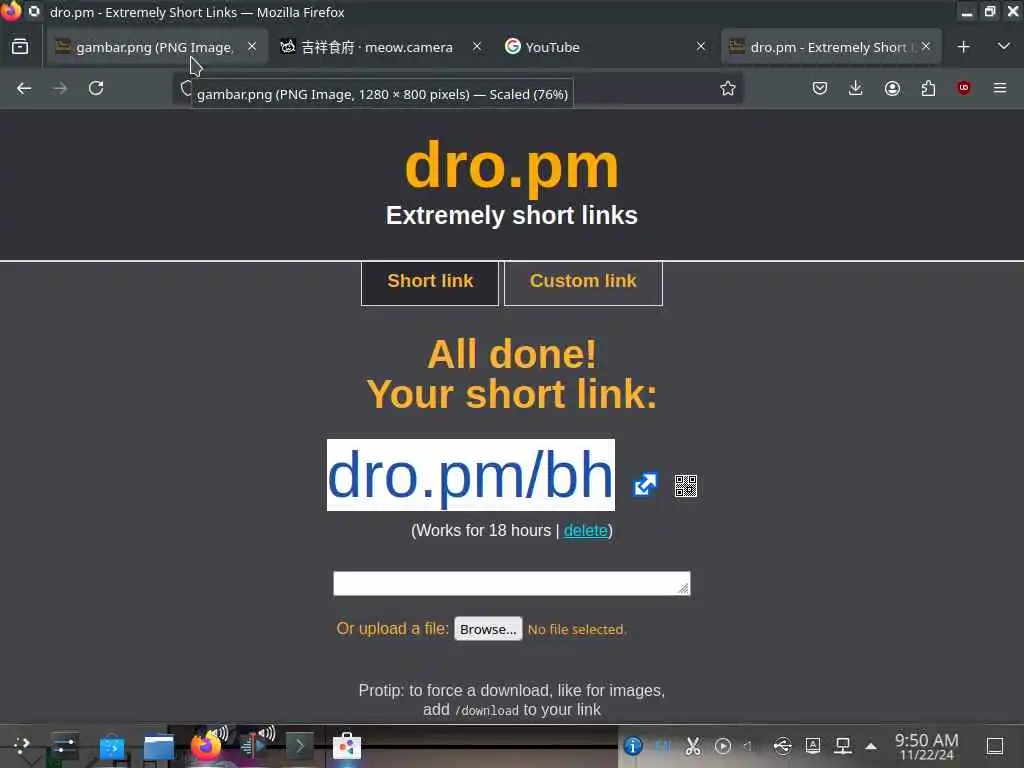
Task: Click the 'No file selected.' label
Action: coord(577,630)
